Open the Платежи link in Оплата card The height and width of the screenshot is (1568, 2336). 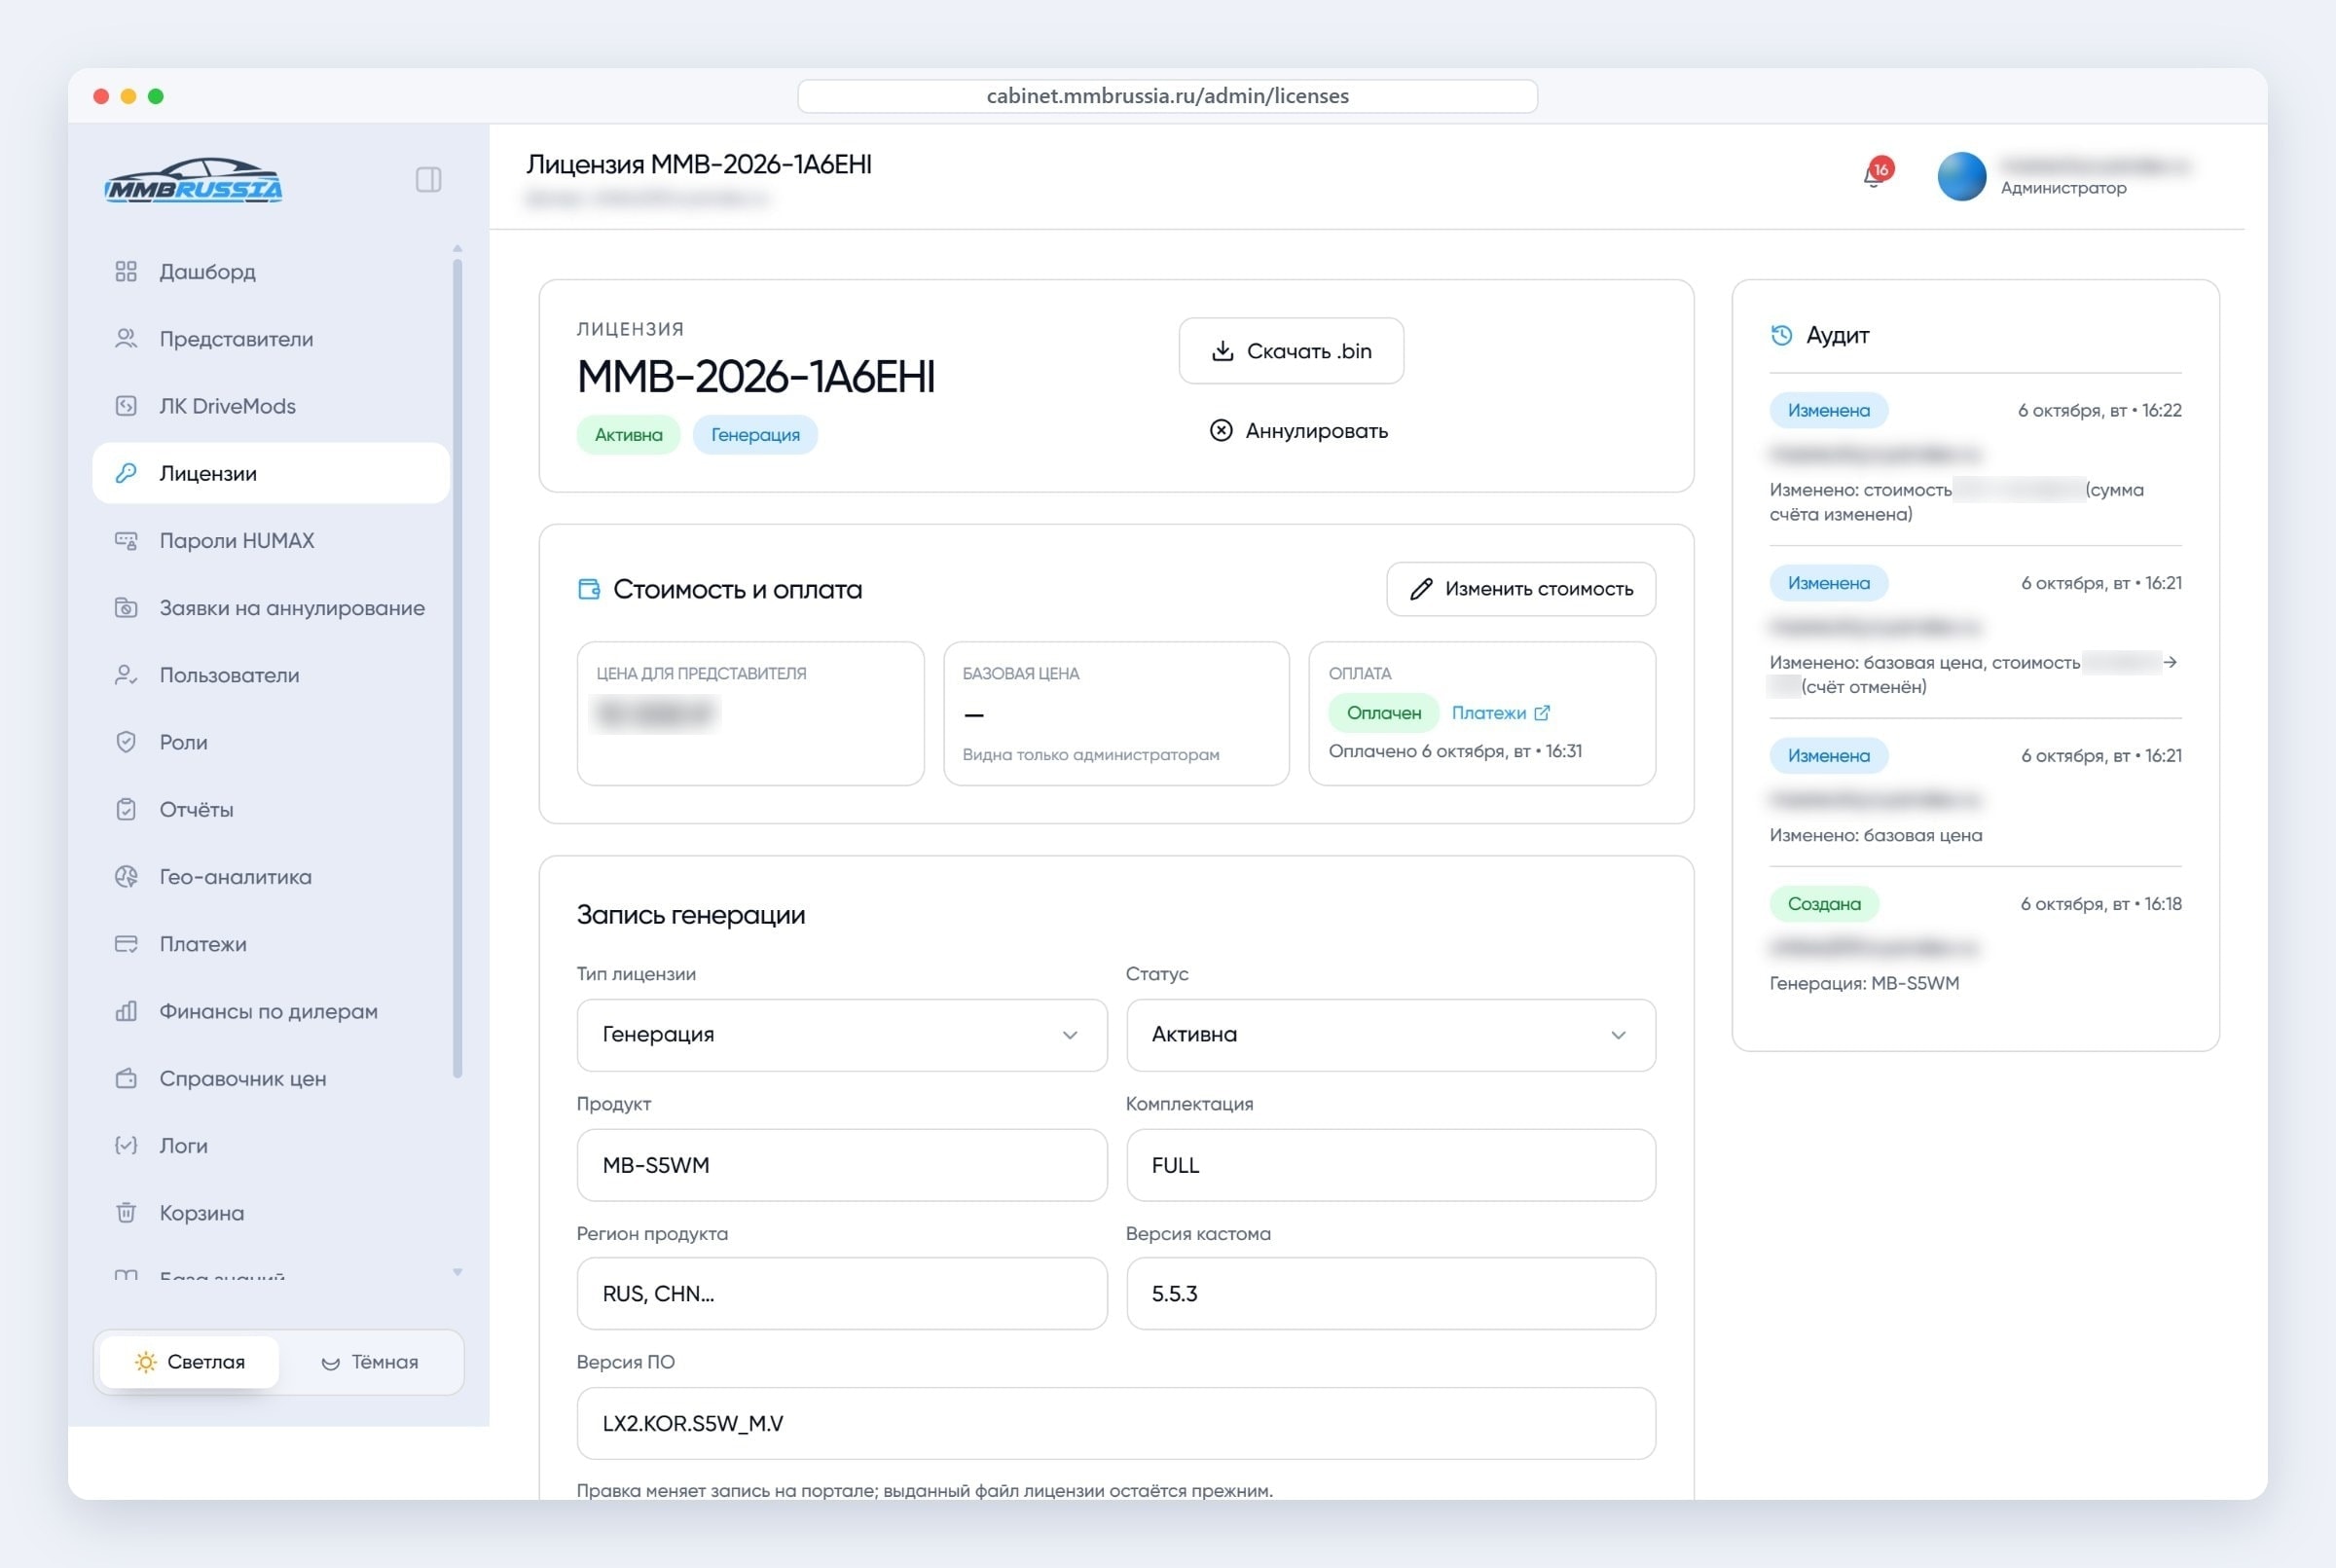(x=1500, y=713)
